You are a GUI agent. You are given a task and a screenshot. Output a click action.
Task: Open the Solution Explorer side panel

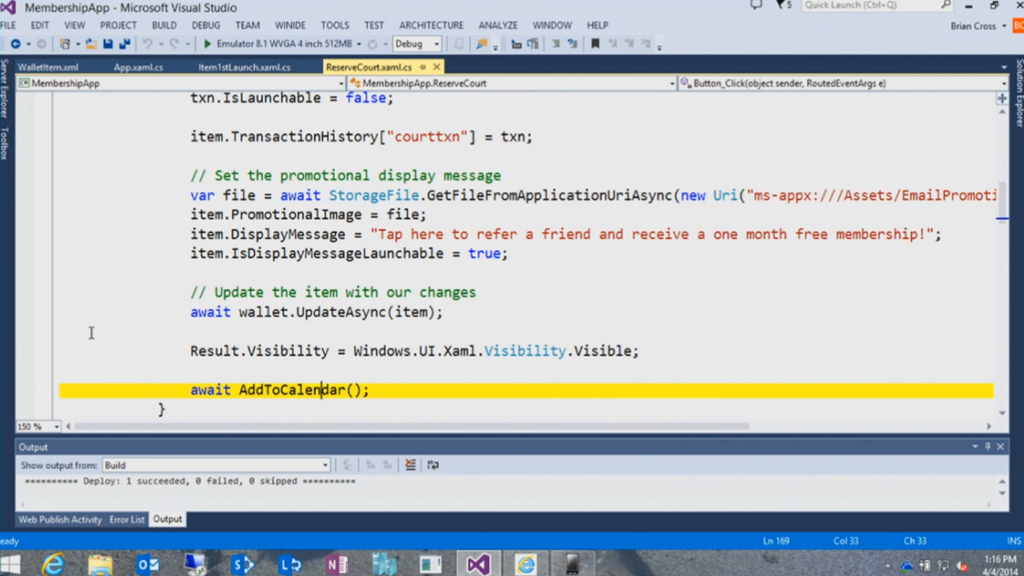click(x=1019, y=92)
